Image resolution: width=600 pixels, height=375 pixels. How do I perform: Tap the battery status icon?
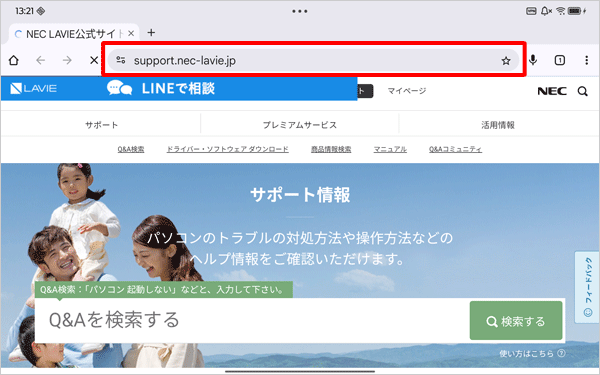[576, 11]
